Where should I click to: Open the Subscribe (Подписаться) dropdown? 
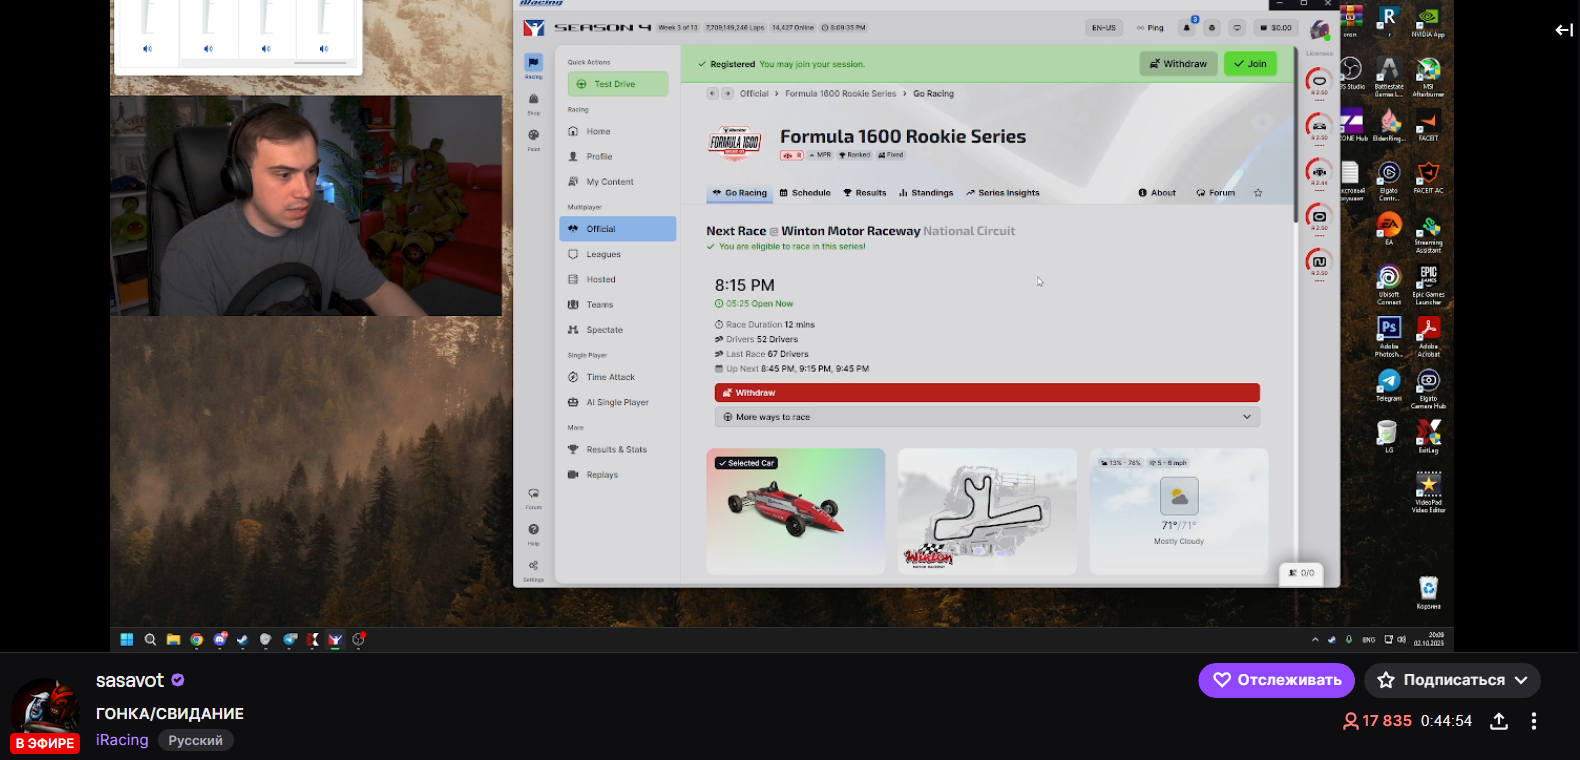click(x=1453, y=680)
